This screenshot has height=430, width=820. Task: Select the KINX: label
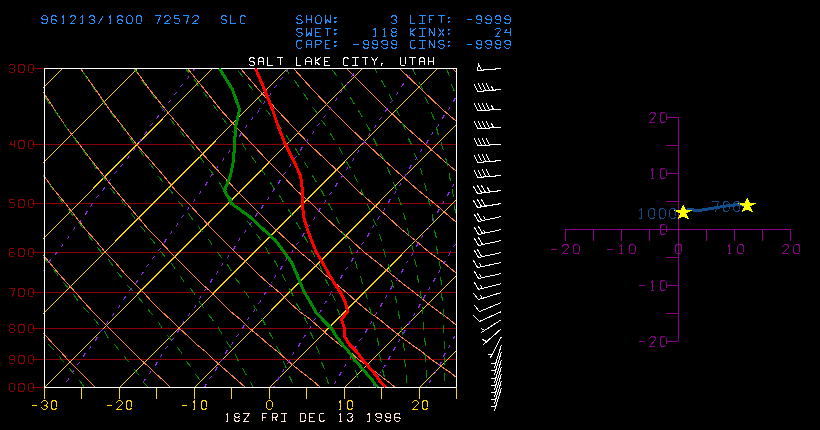pyautogui.click(x=430, y=32)
